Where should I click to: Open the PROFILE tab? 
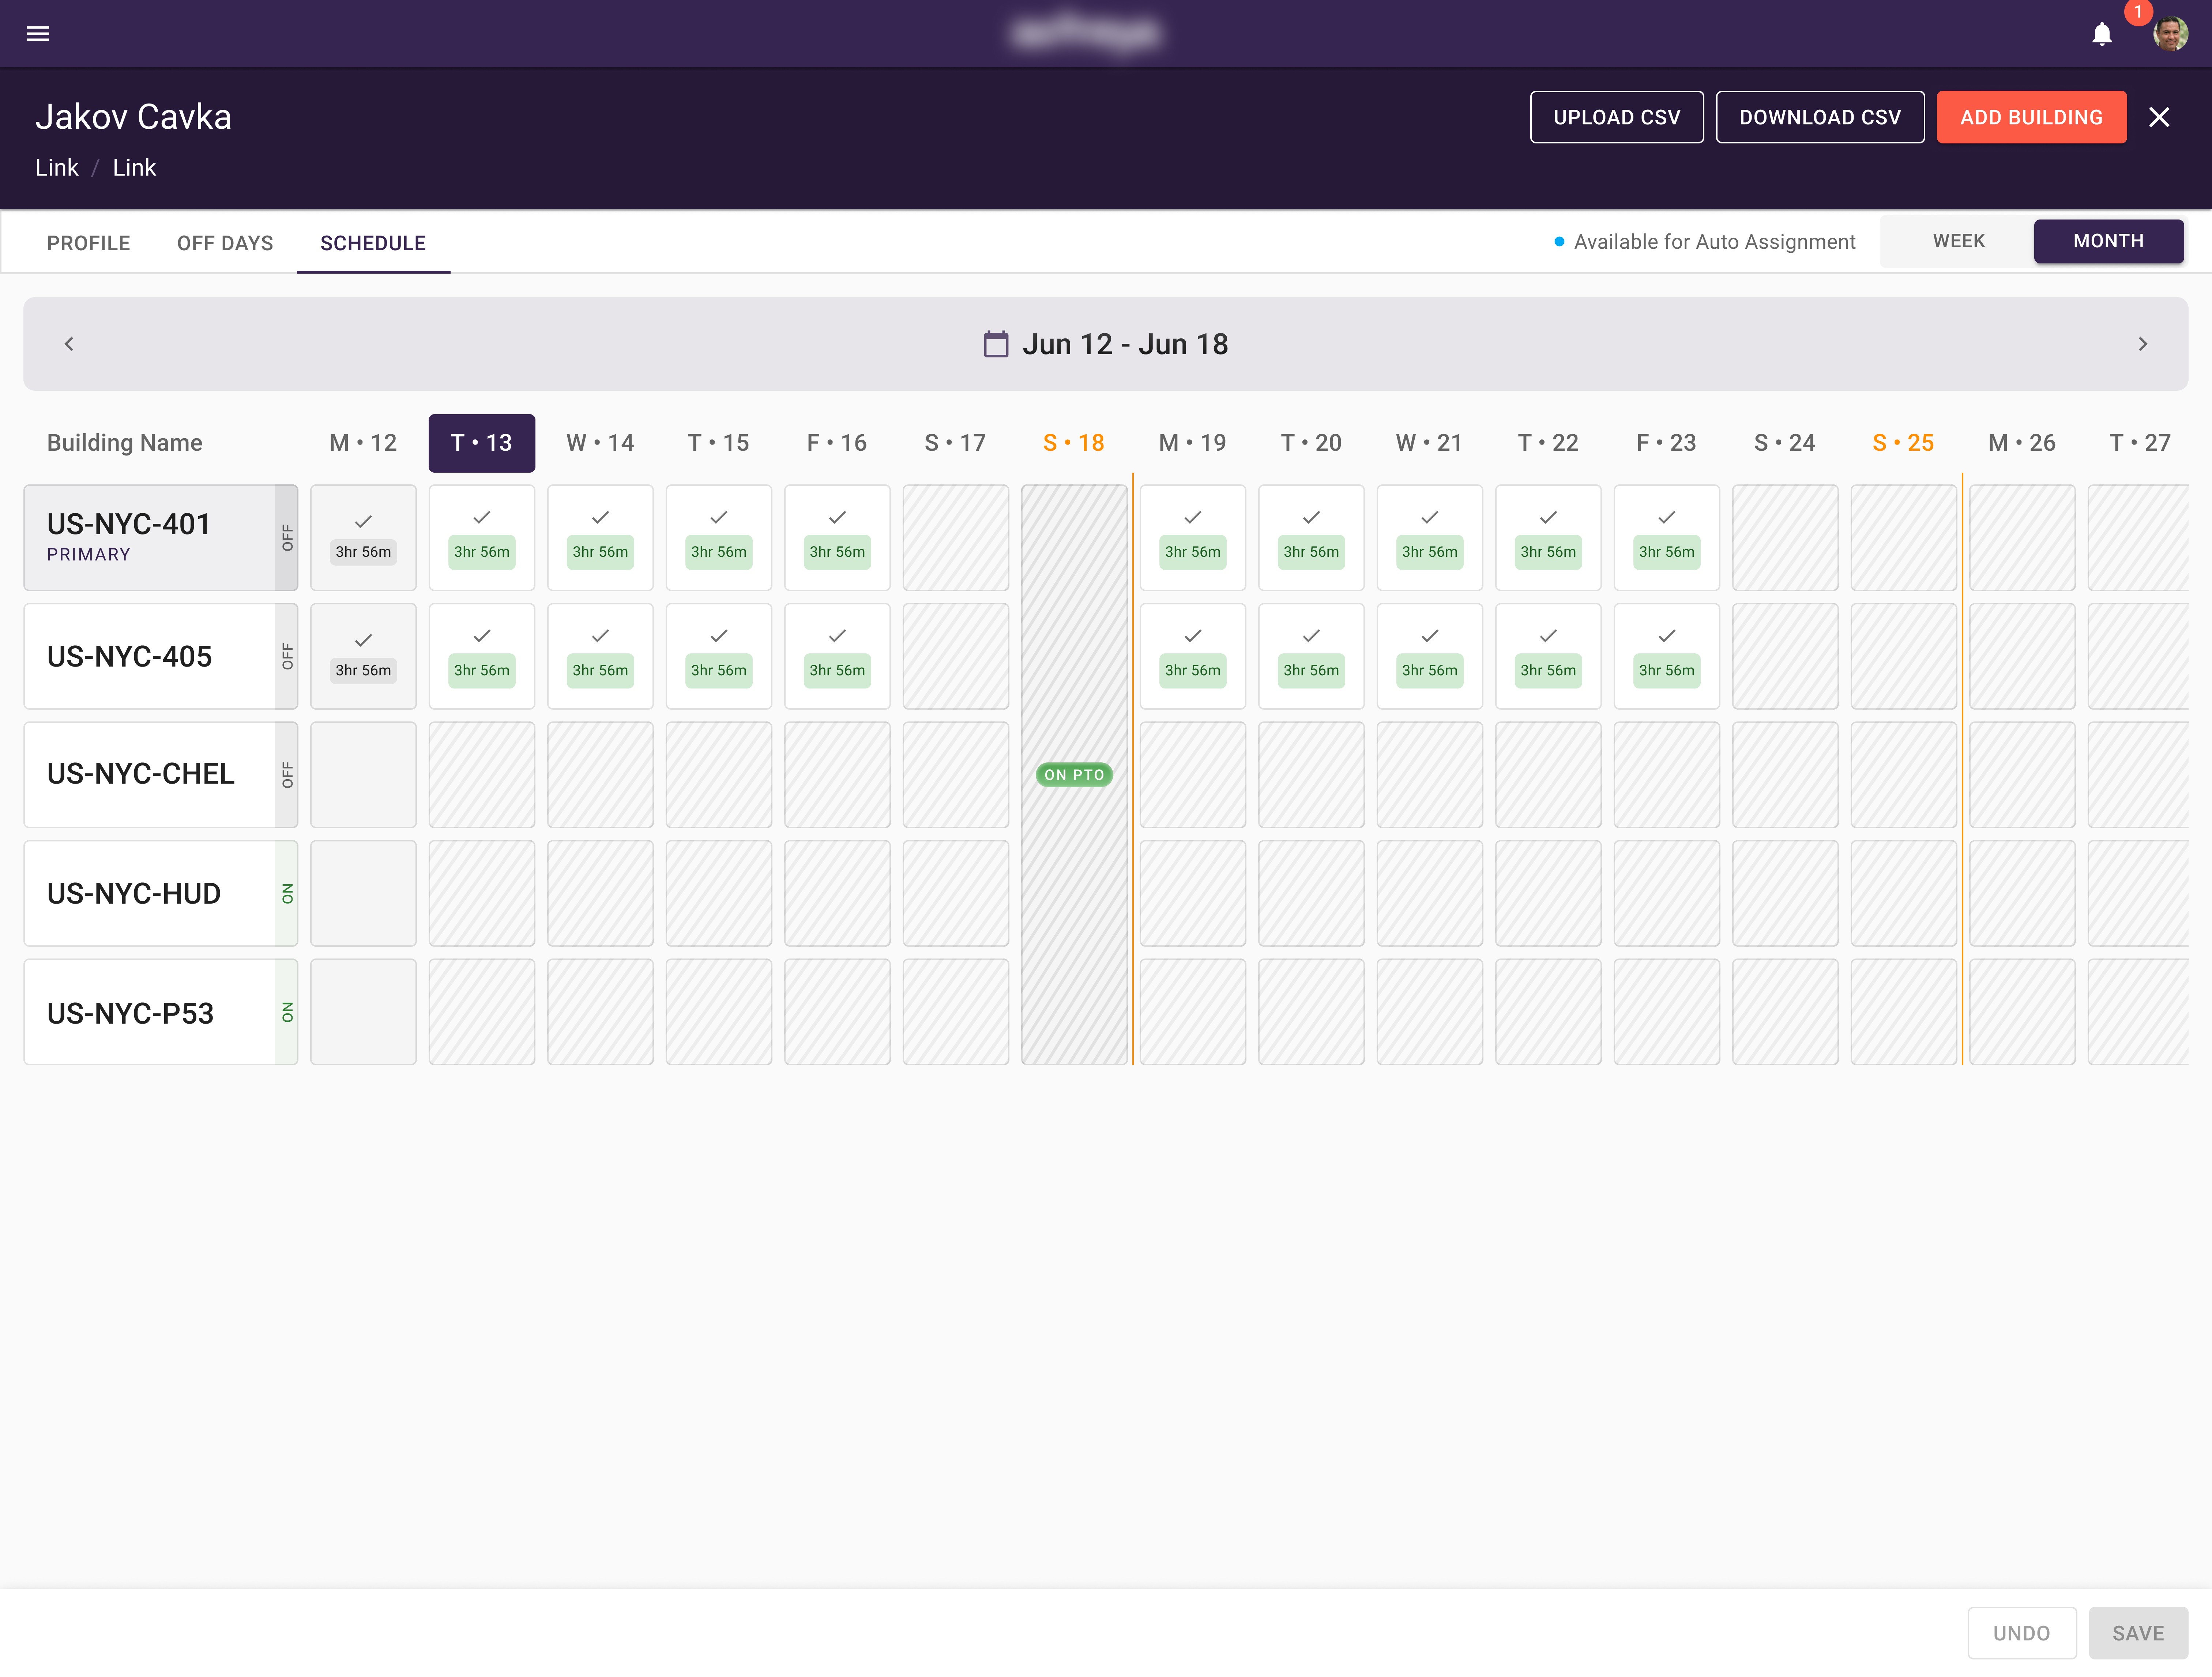pyautogui.click(x=89, y=243)
